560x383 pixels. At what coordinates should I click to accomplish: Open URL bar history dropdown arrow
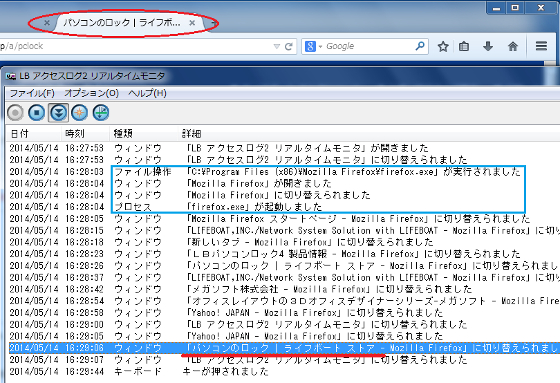[276, 46]
